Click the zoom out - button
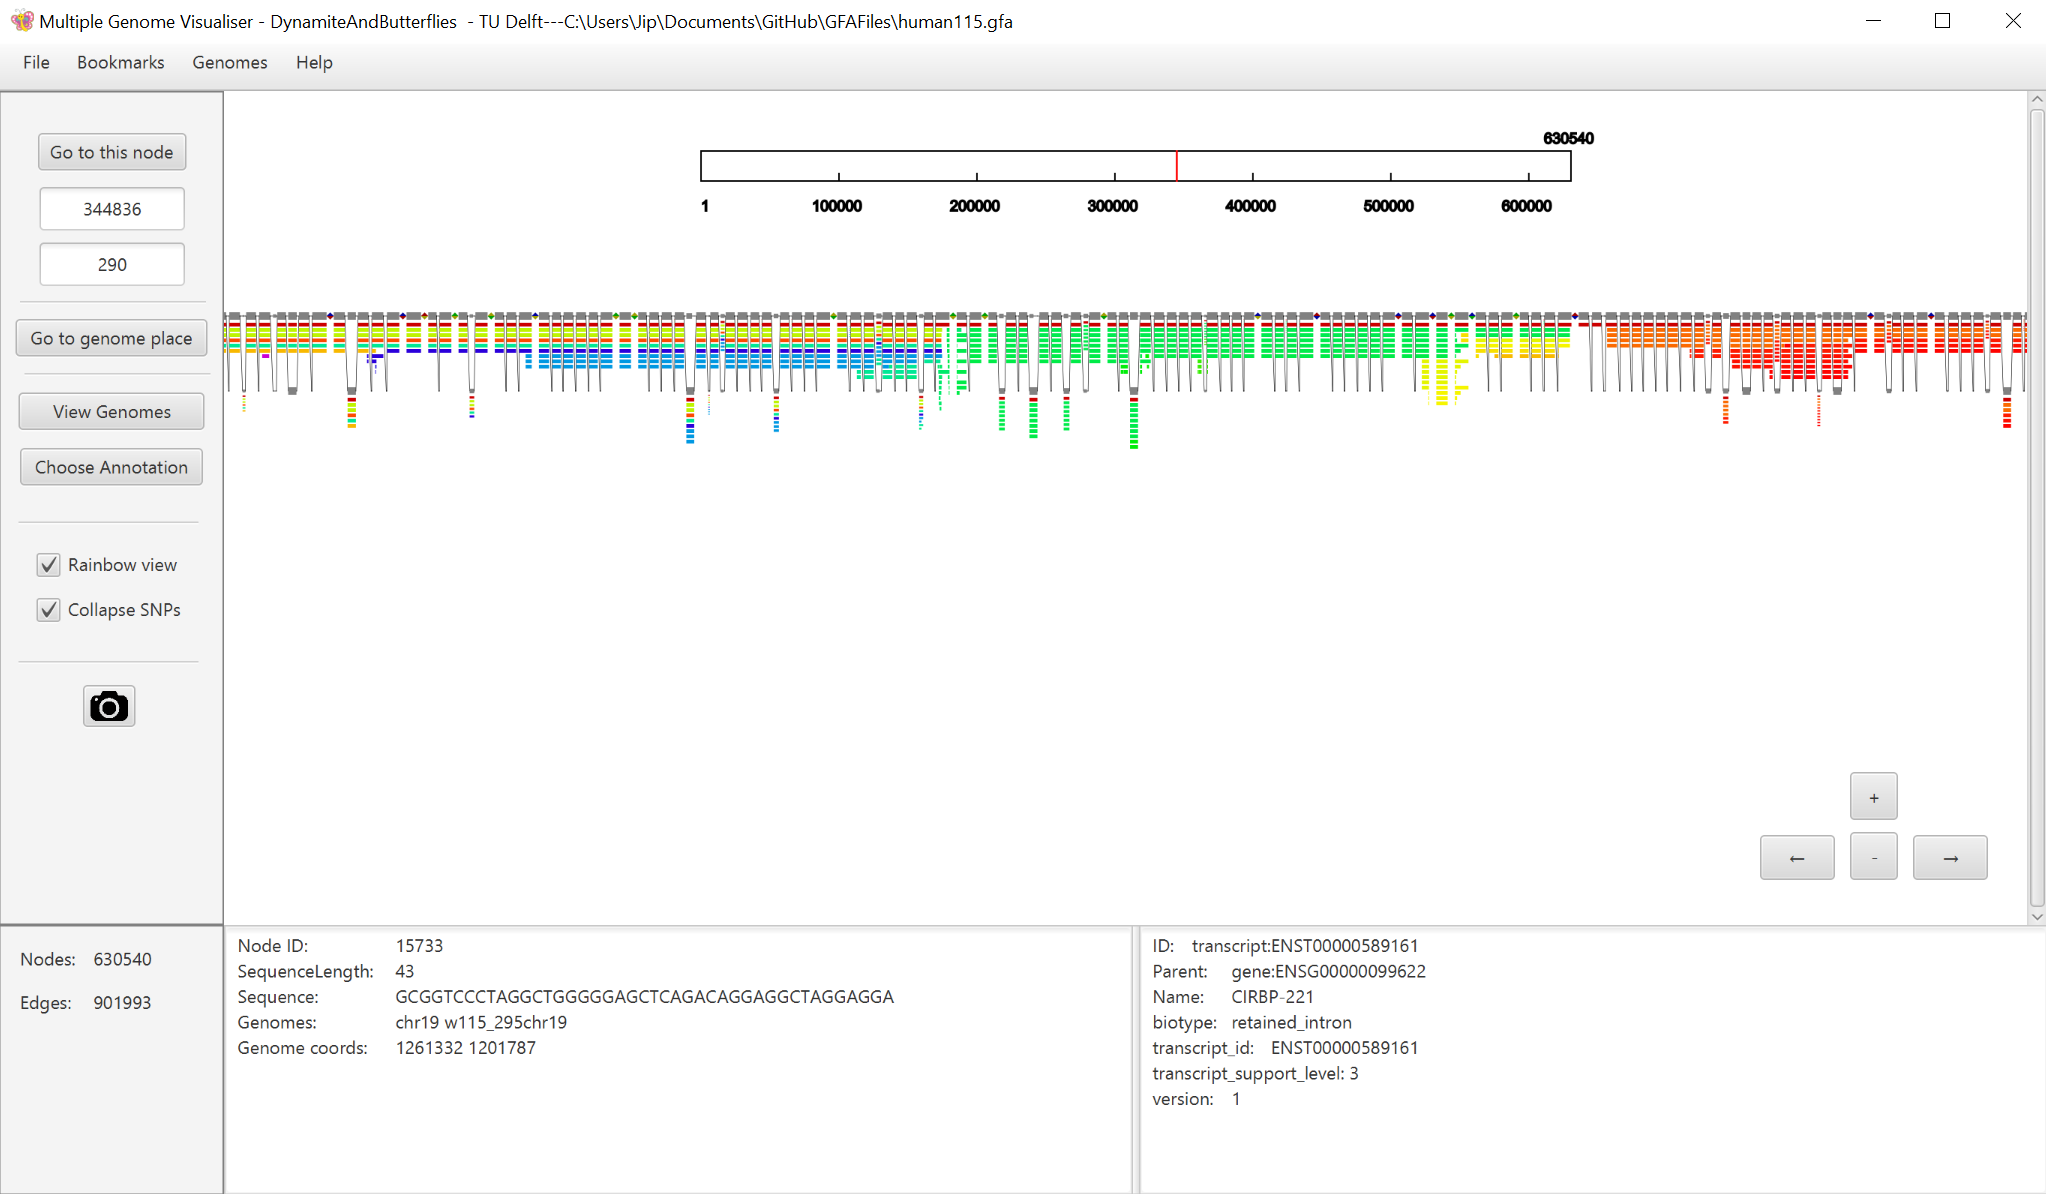Image resolution: width=2046 pixels, height=1194 pixels. [x=1876, y=857]
